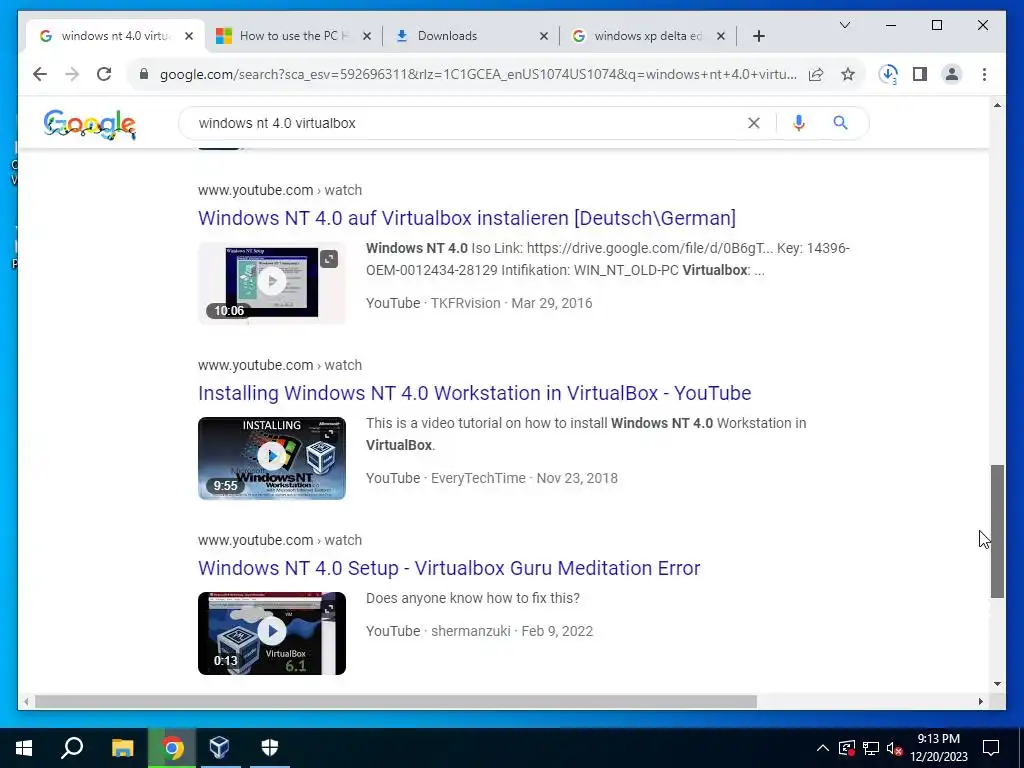The image size is (1024, 768).
Task: Start voice search with microphone icon
Action: 799,123
